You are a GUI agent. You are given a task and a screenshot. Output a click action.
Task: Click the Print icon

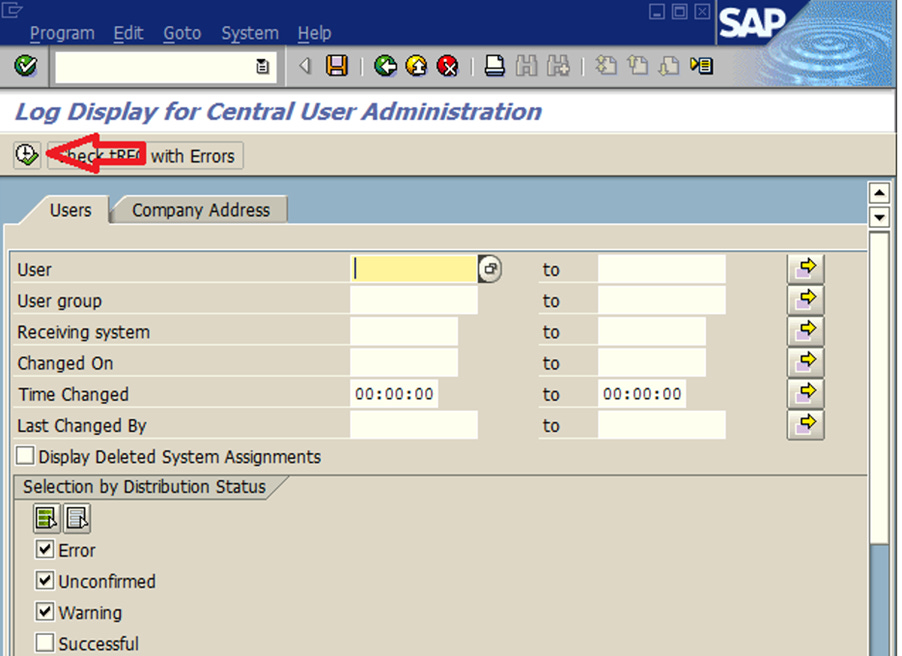494,66
